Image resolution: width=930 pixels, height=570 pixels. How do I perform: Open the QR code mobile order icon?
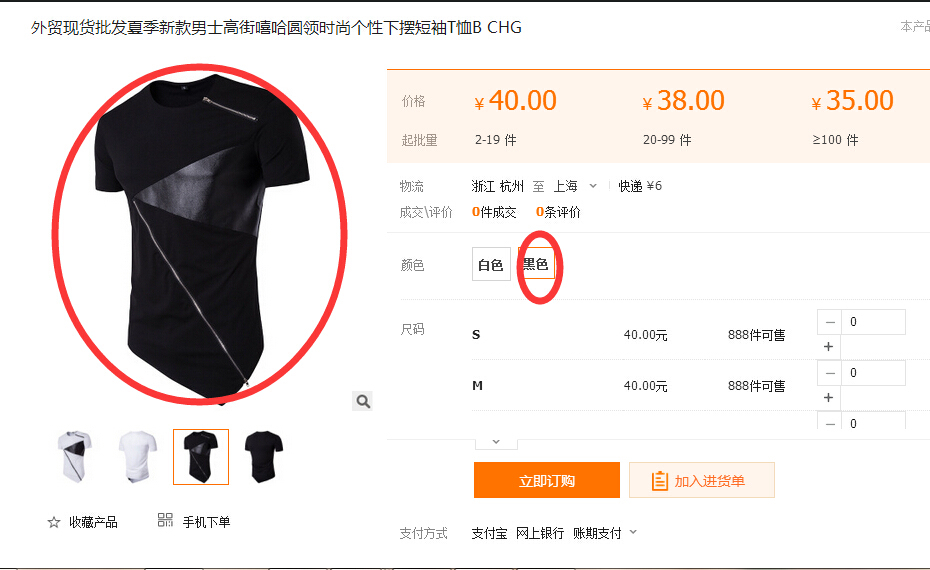pos(165,520)
